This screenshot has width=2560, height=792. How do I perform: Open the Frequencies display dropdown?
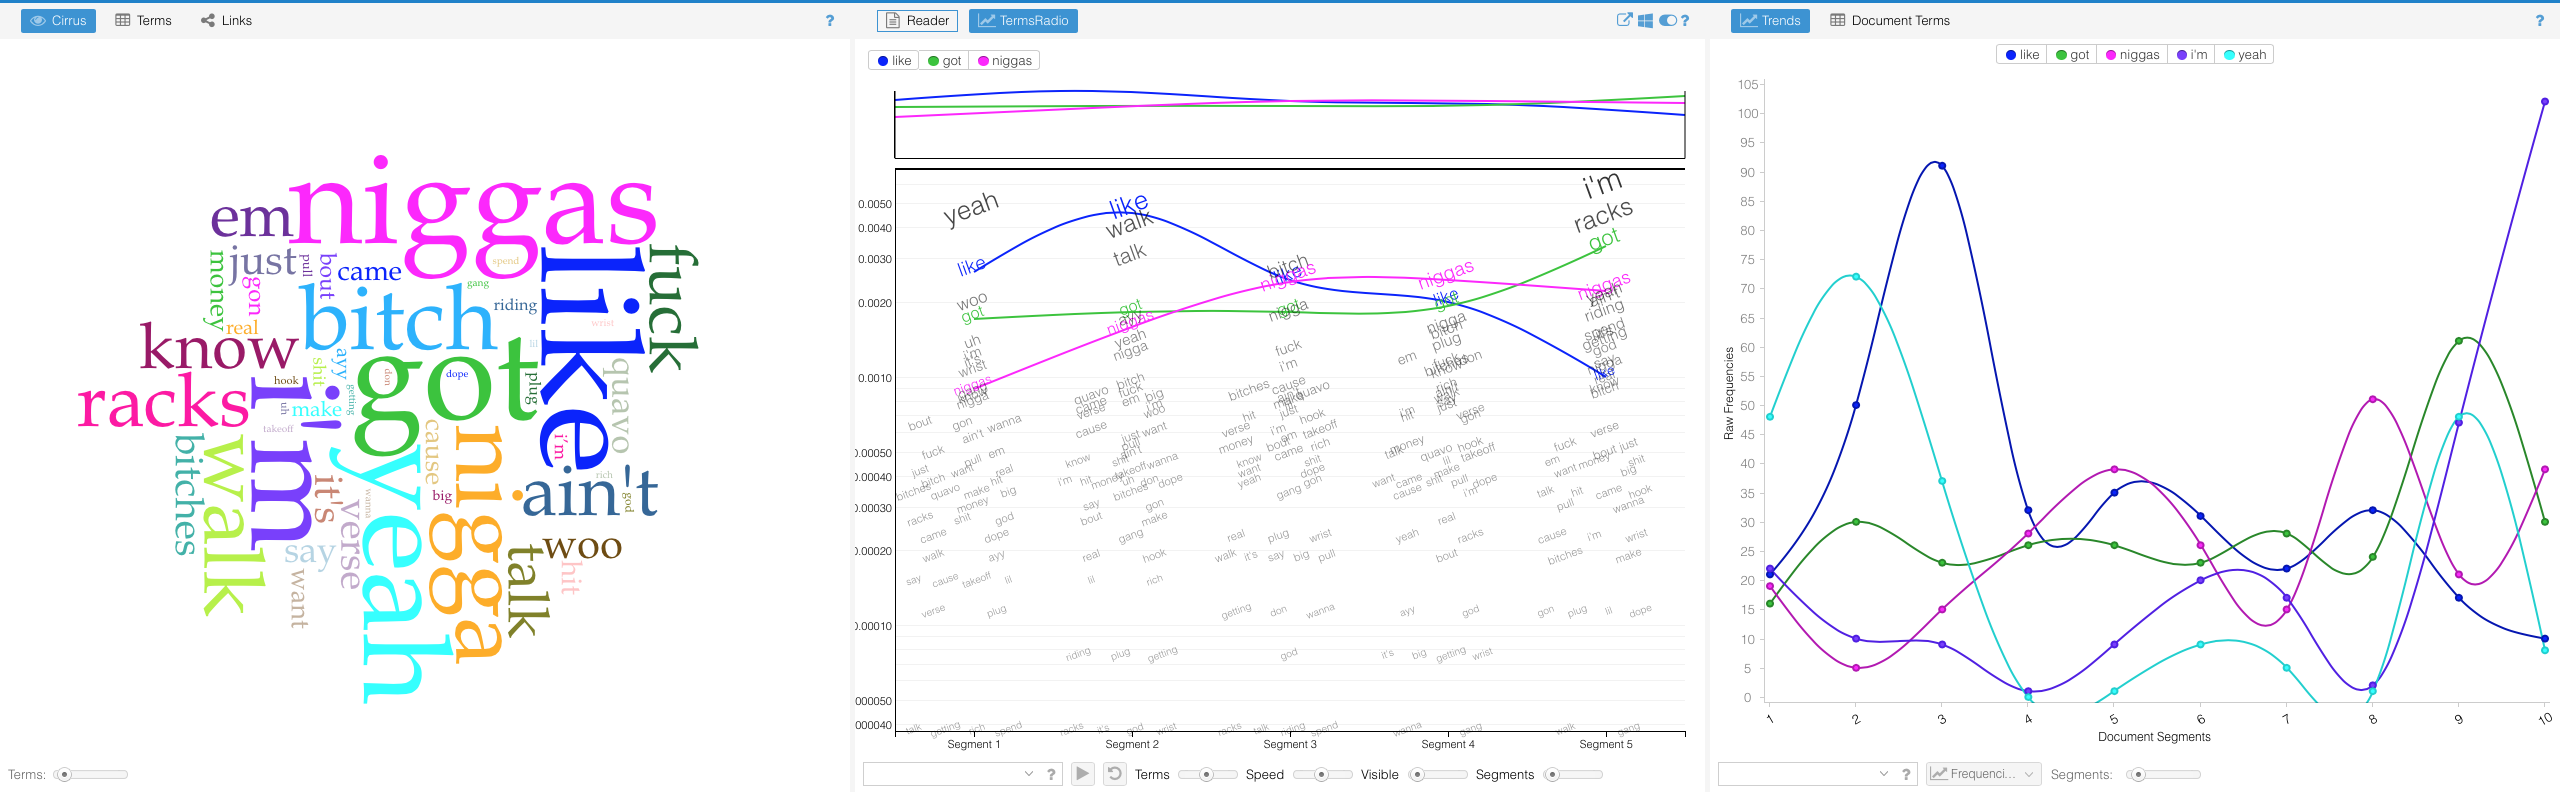1983,774
